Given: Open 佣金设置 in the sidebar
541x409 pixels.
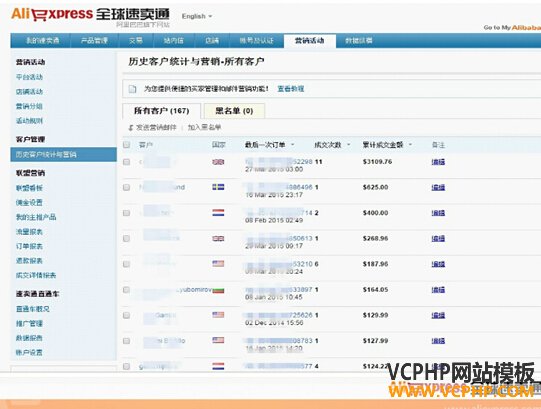Looking at the screenshot, I should (x=29, y=202).
